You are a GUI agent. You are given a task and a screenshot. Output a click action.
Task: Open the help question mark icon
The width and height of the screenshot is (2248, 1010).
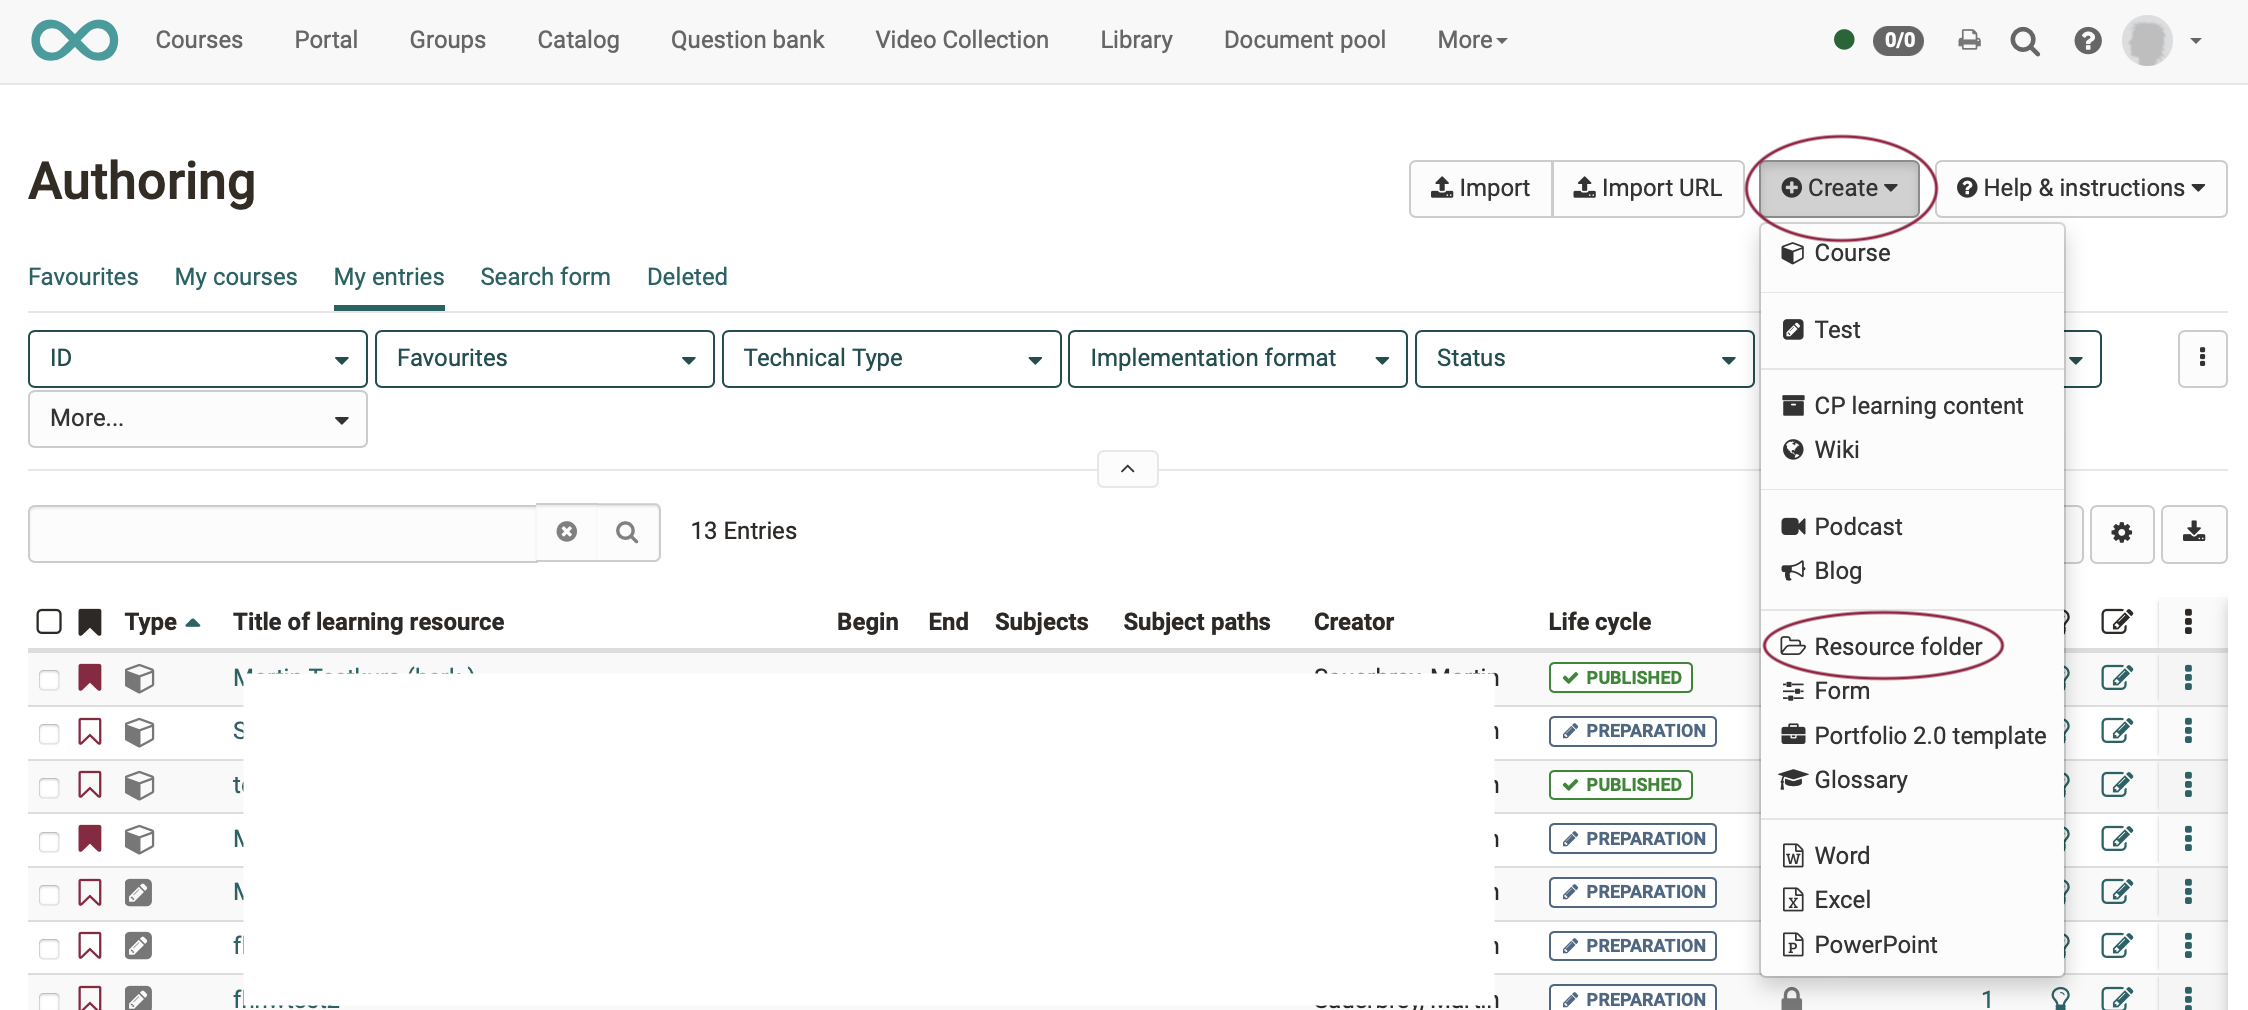coord(2088,41)
